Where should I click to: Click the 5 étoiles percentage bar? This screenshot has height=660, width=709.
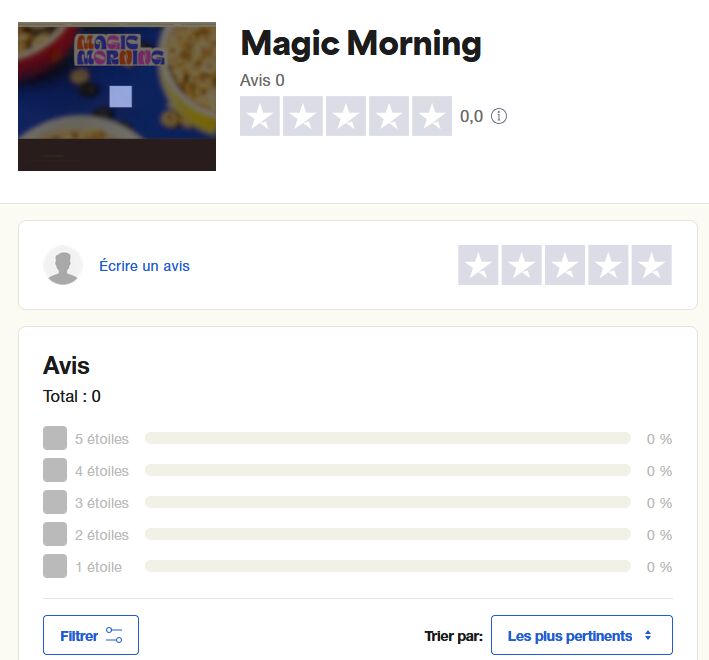388,438
